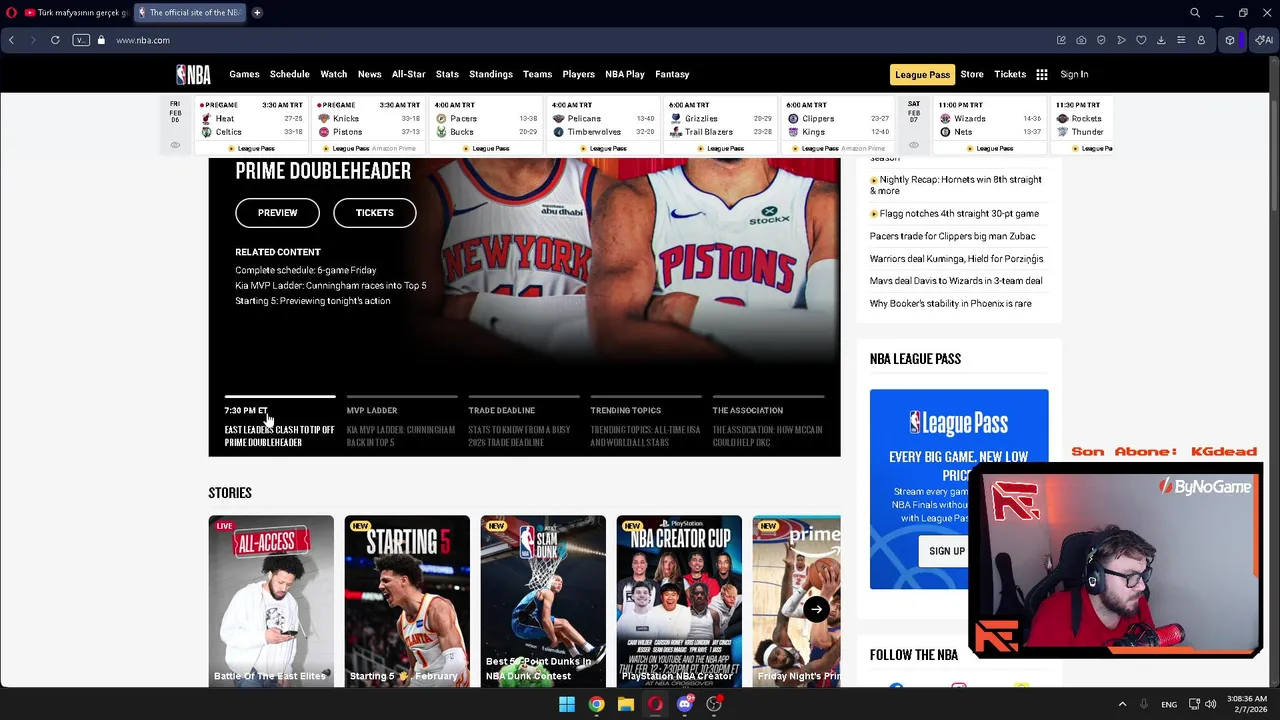The height and width of the screenshot is (720, 1280).
Task: Open the ENG language selector
Action: 1169,704
